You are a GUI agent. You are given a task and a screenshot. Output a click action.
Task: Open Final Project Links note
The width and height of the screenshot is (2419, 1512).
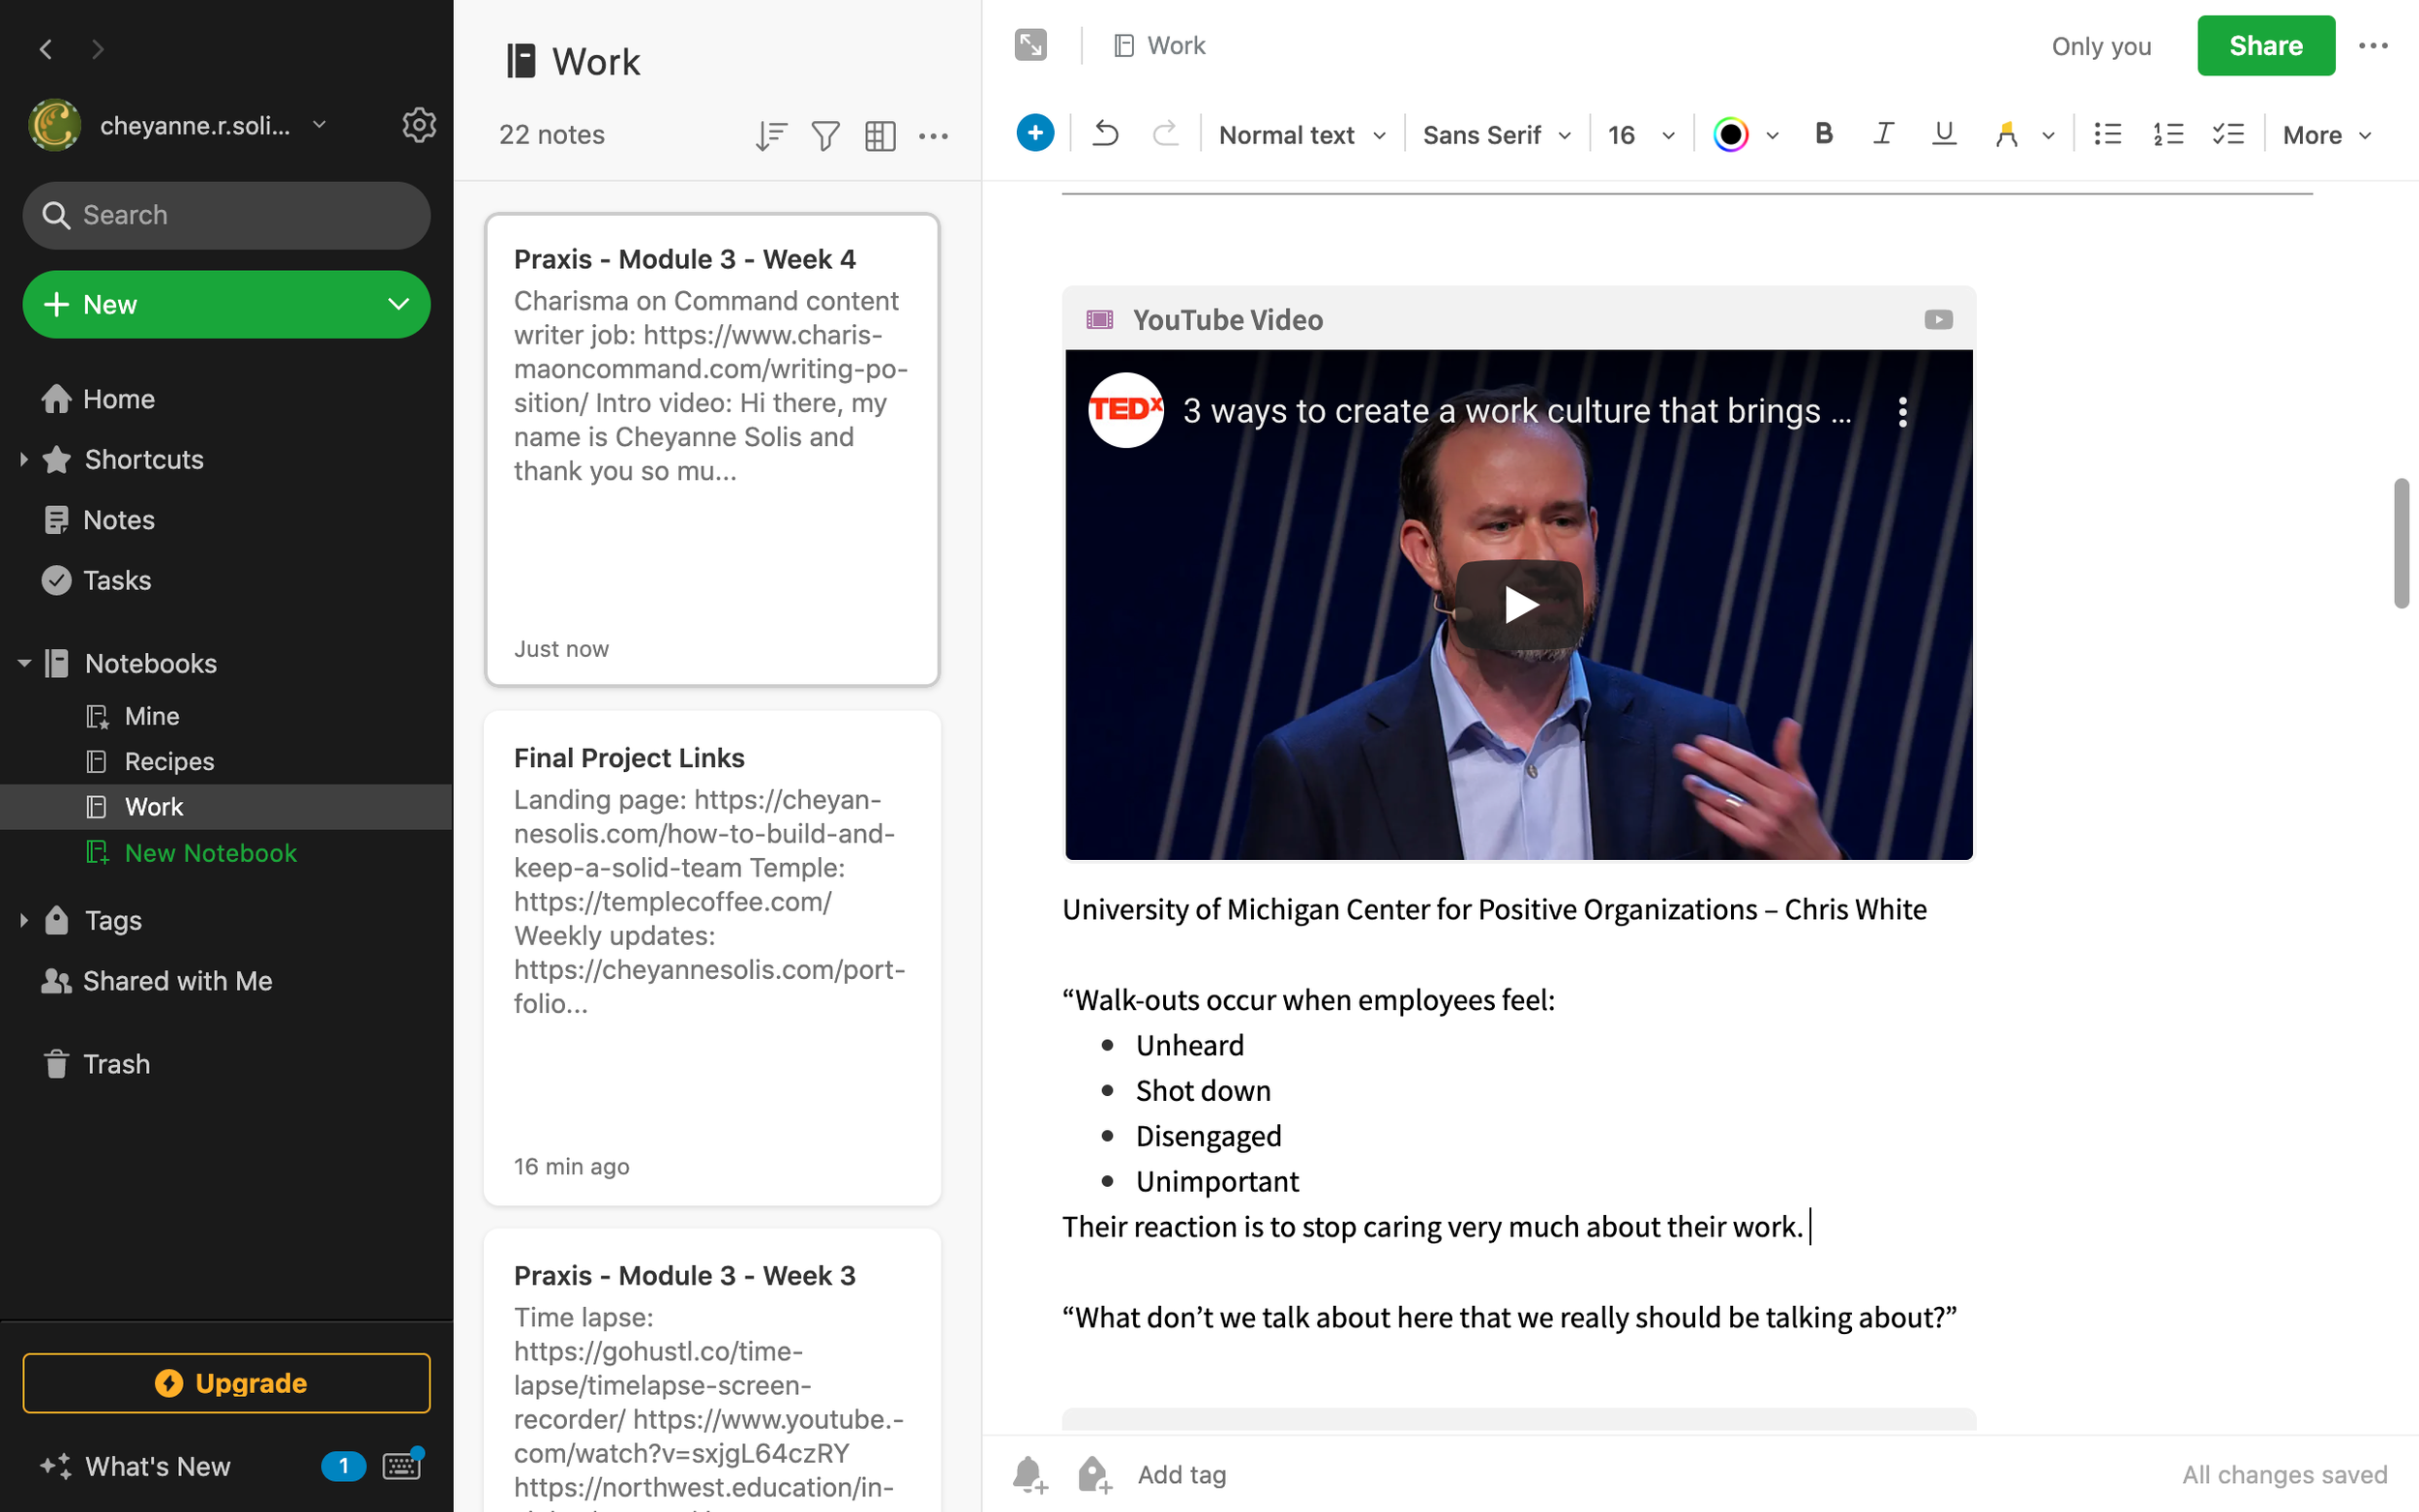(x=712, y=957)
